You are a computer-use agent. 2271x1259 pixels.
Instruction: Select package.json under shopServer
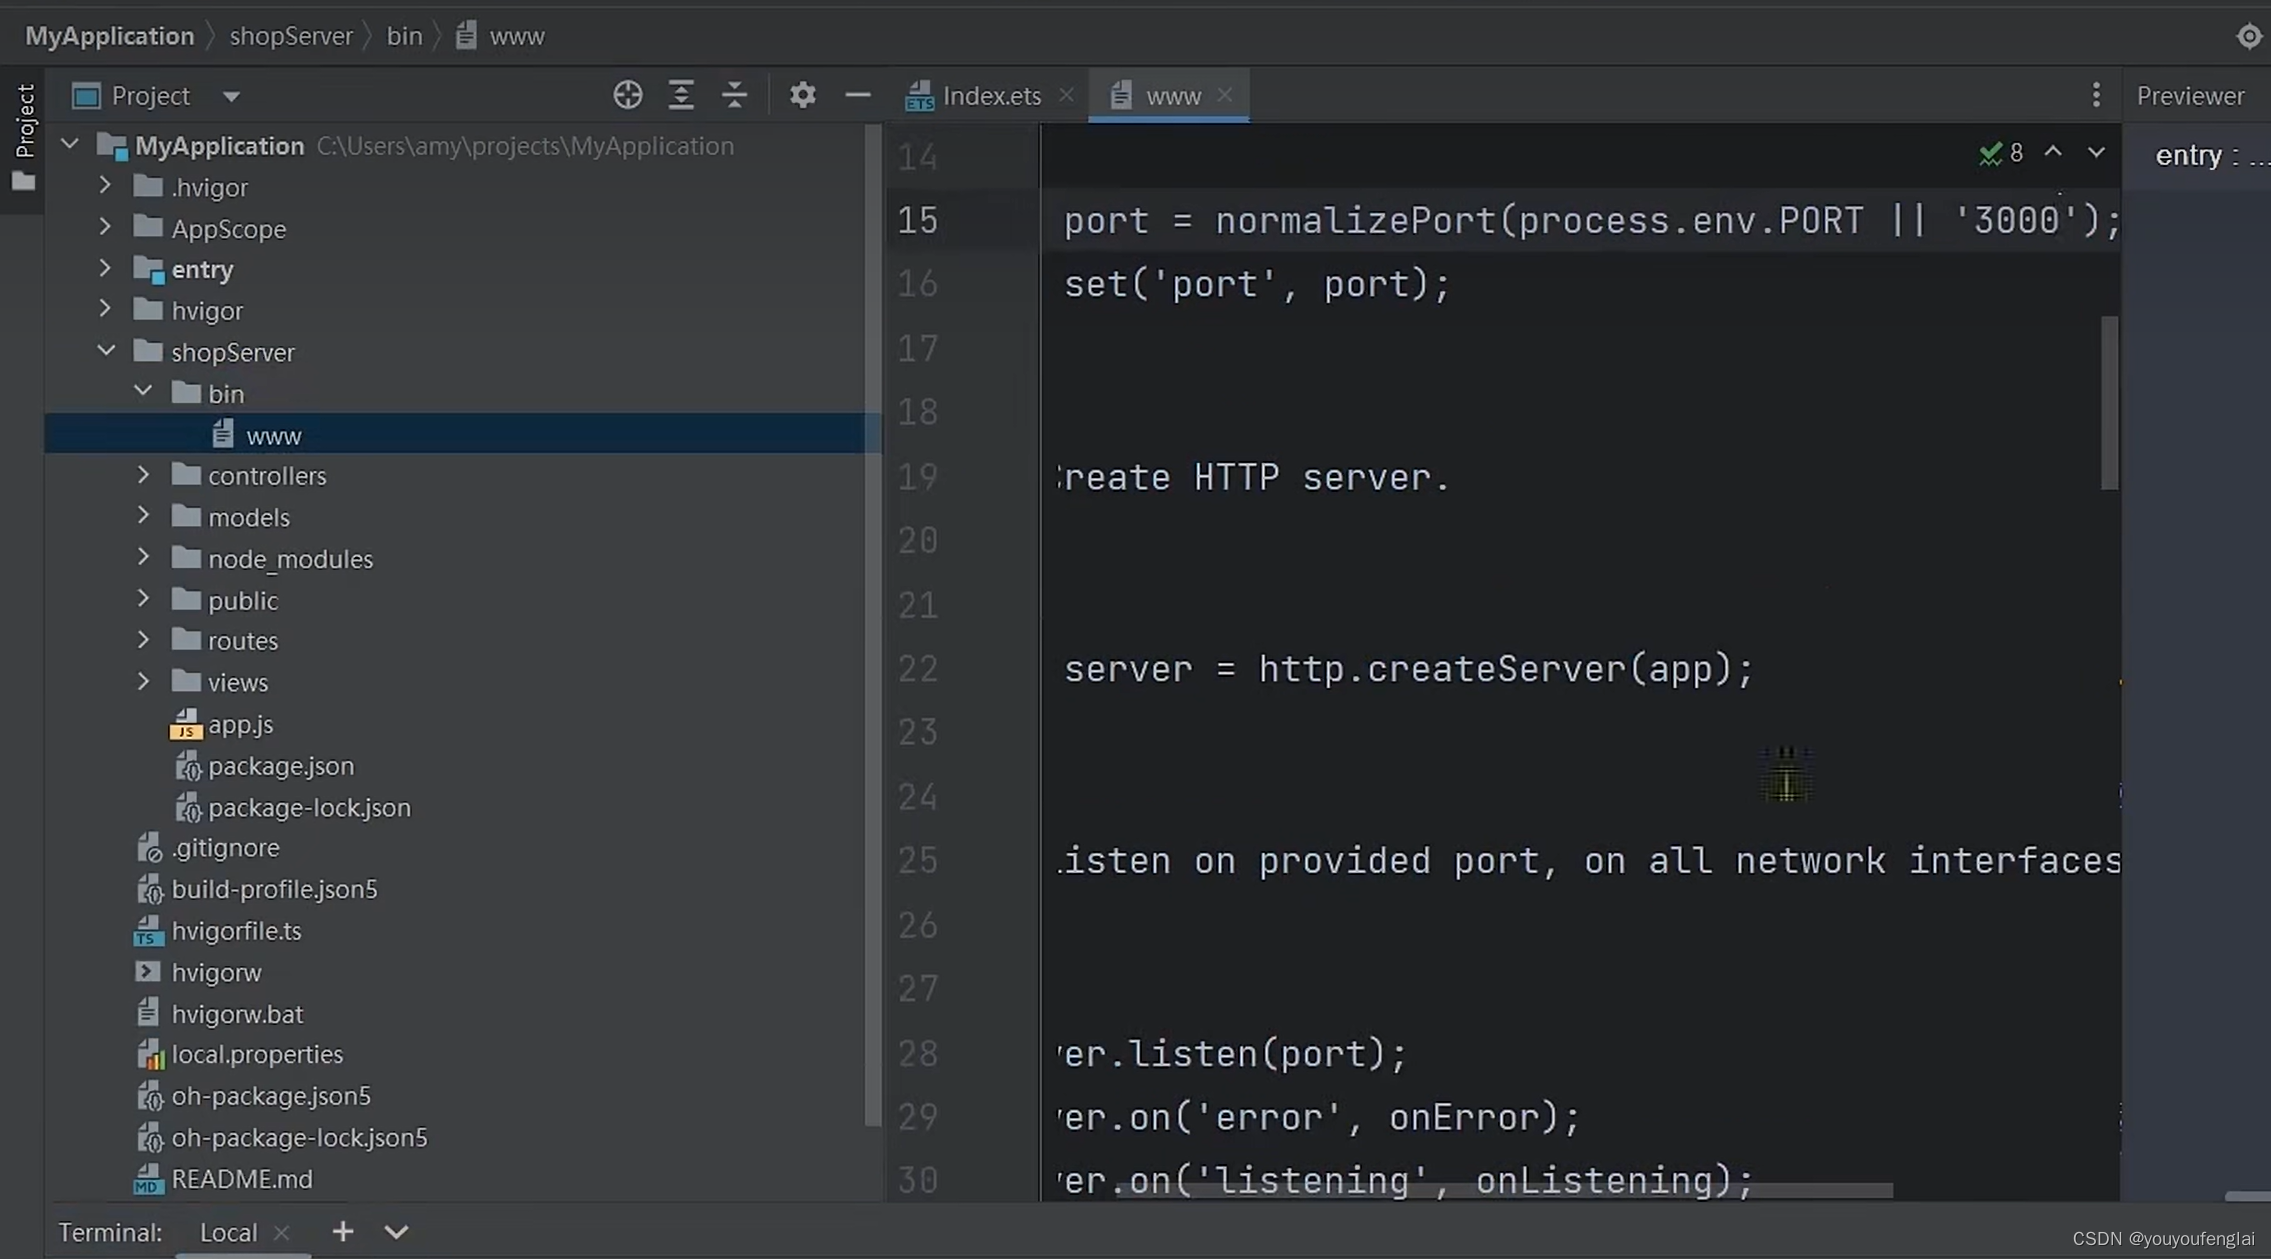(x=281, y=766)
